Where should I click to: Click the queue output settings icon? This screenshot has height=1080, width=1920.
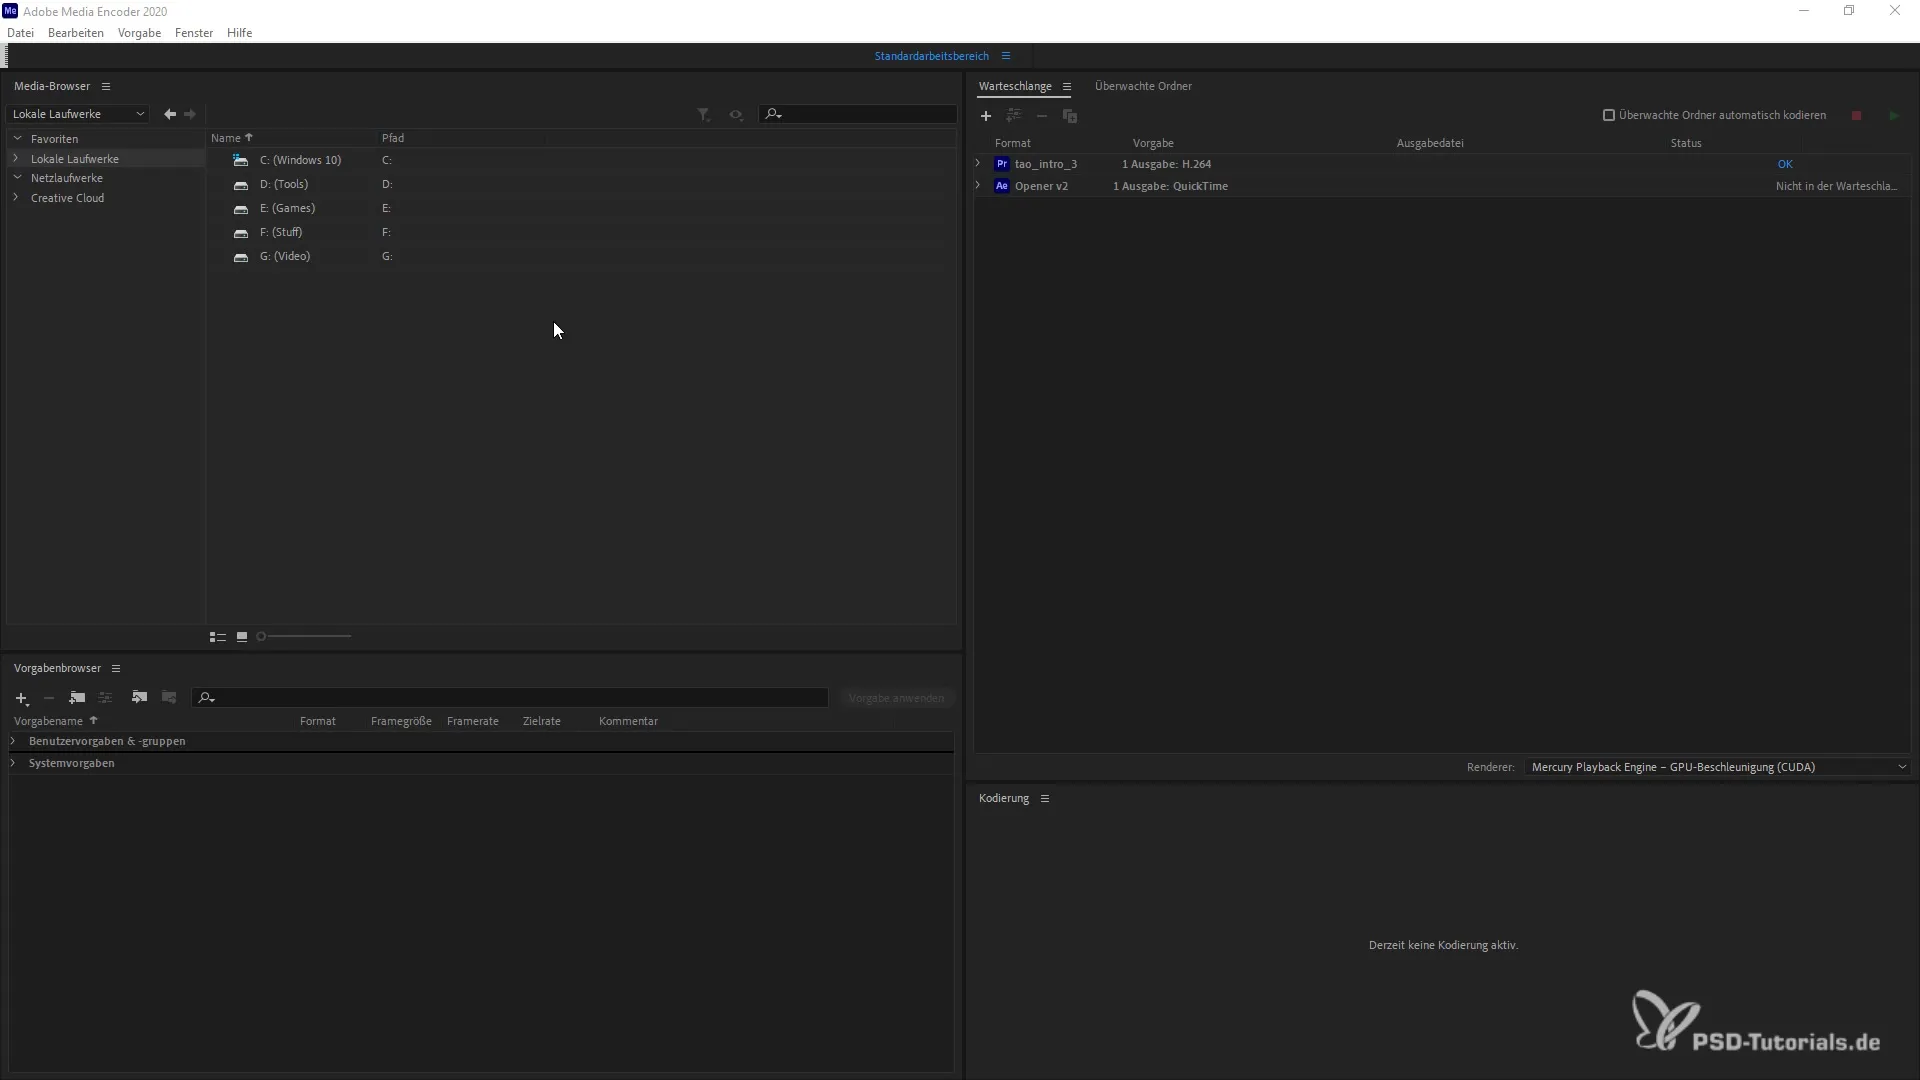[x=1014, y=116]
